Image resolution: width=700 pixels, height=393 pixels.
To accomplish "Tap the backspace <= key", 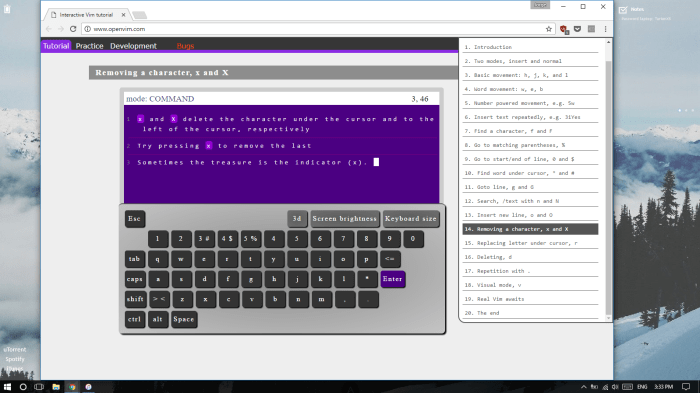I will [390, 259].
